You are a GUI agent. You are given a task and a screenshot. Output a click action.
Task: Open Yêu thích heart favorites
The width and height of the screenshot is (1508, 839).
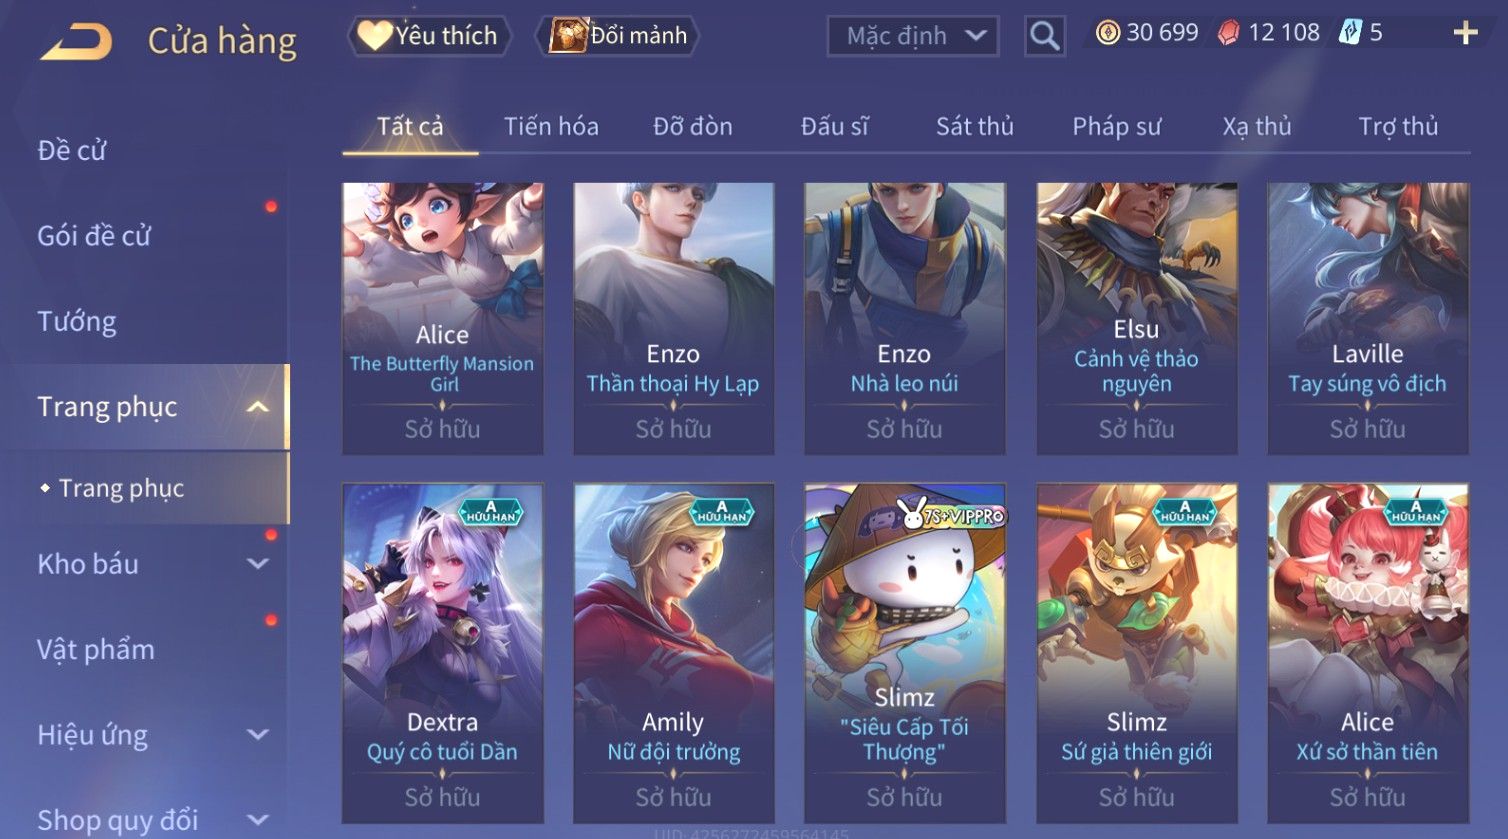coord(429,36)
